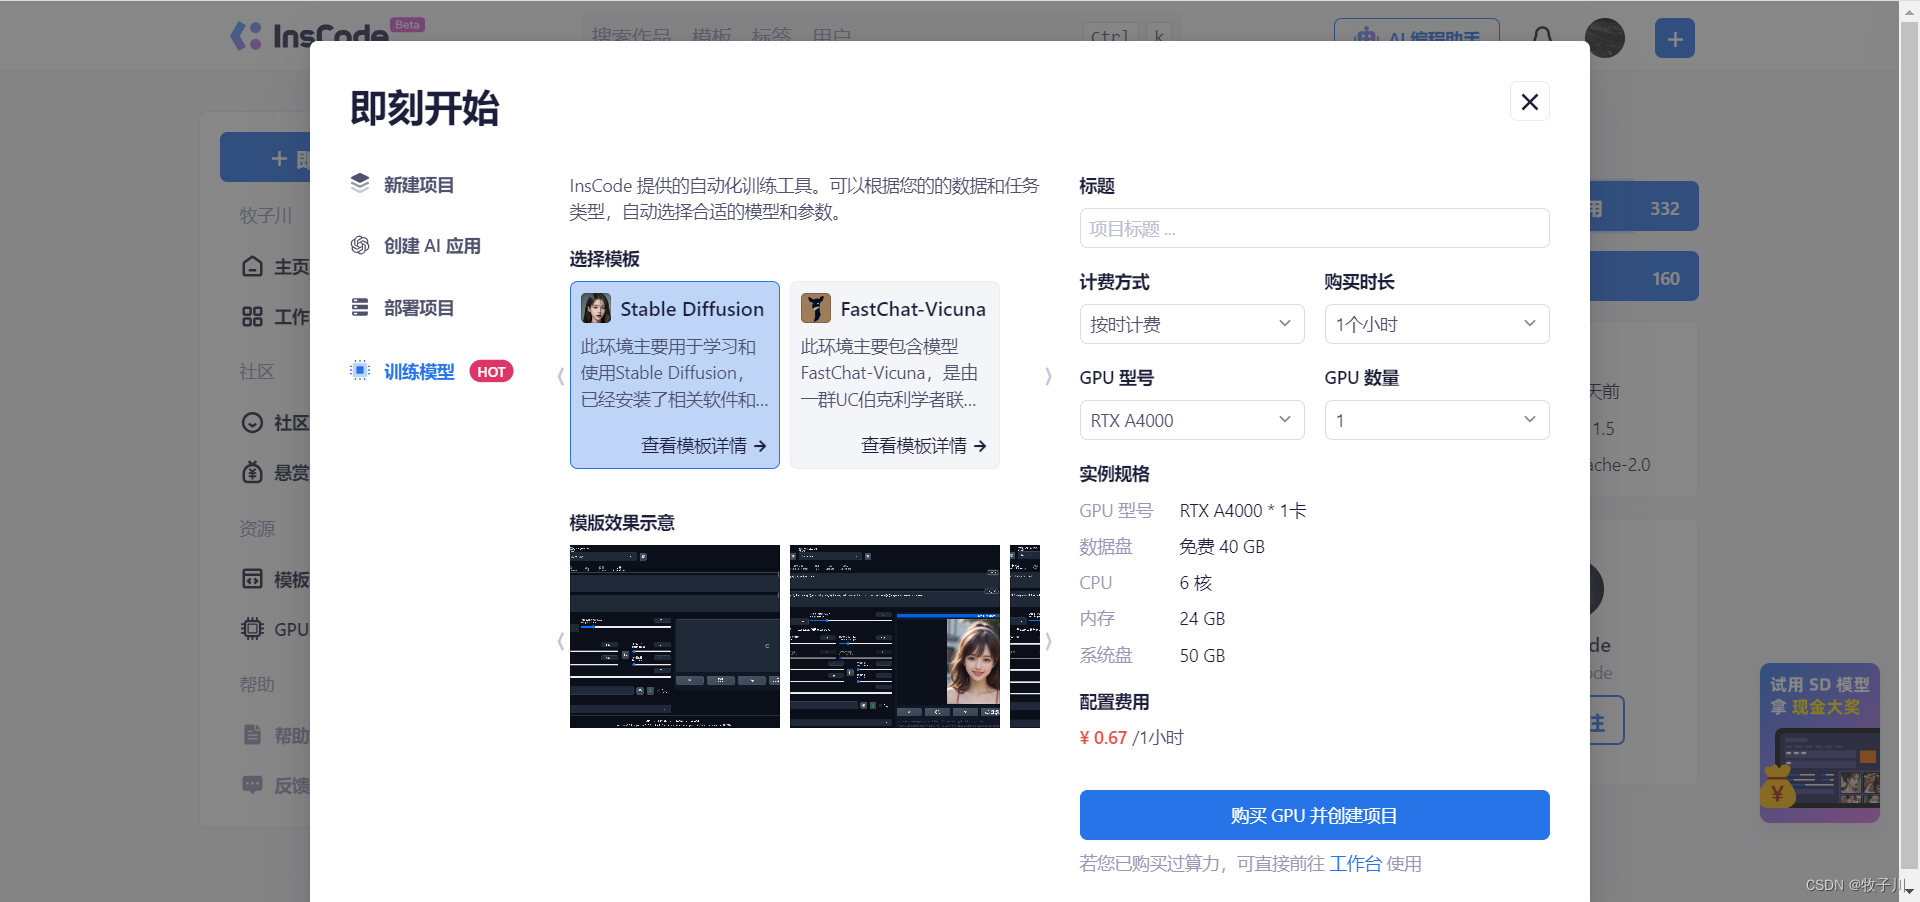Open preview thumbnail with girl portrait
This screenshot has height=902, width=1920.
coord(895,636)
